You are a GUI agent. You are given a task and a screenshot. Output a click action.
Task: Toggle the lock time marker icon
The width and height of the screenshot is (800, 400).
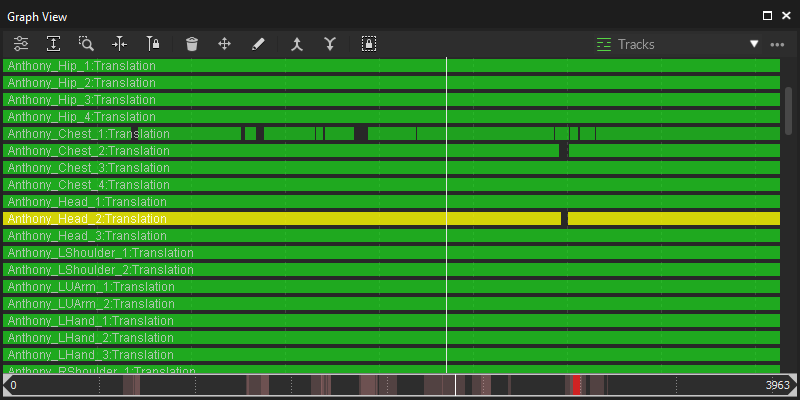(153, 44)
